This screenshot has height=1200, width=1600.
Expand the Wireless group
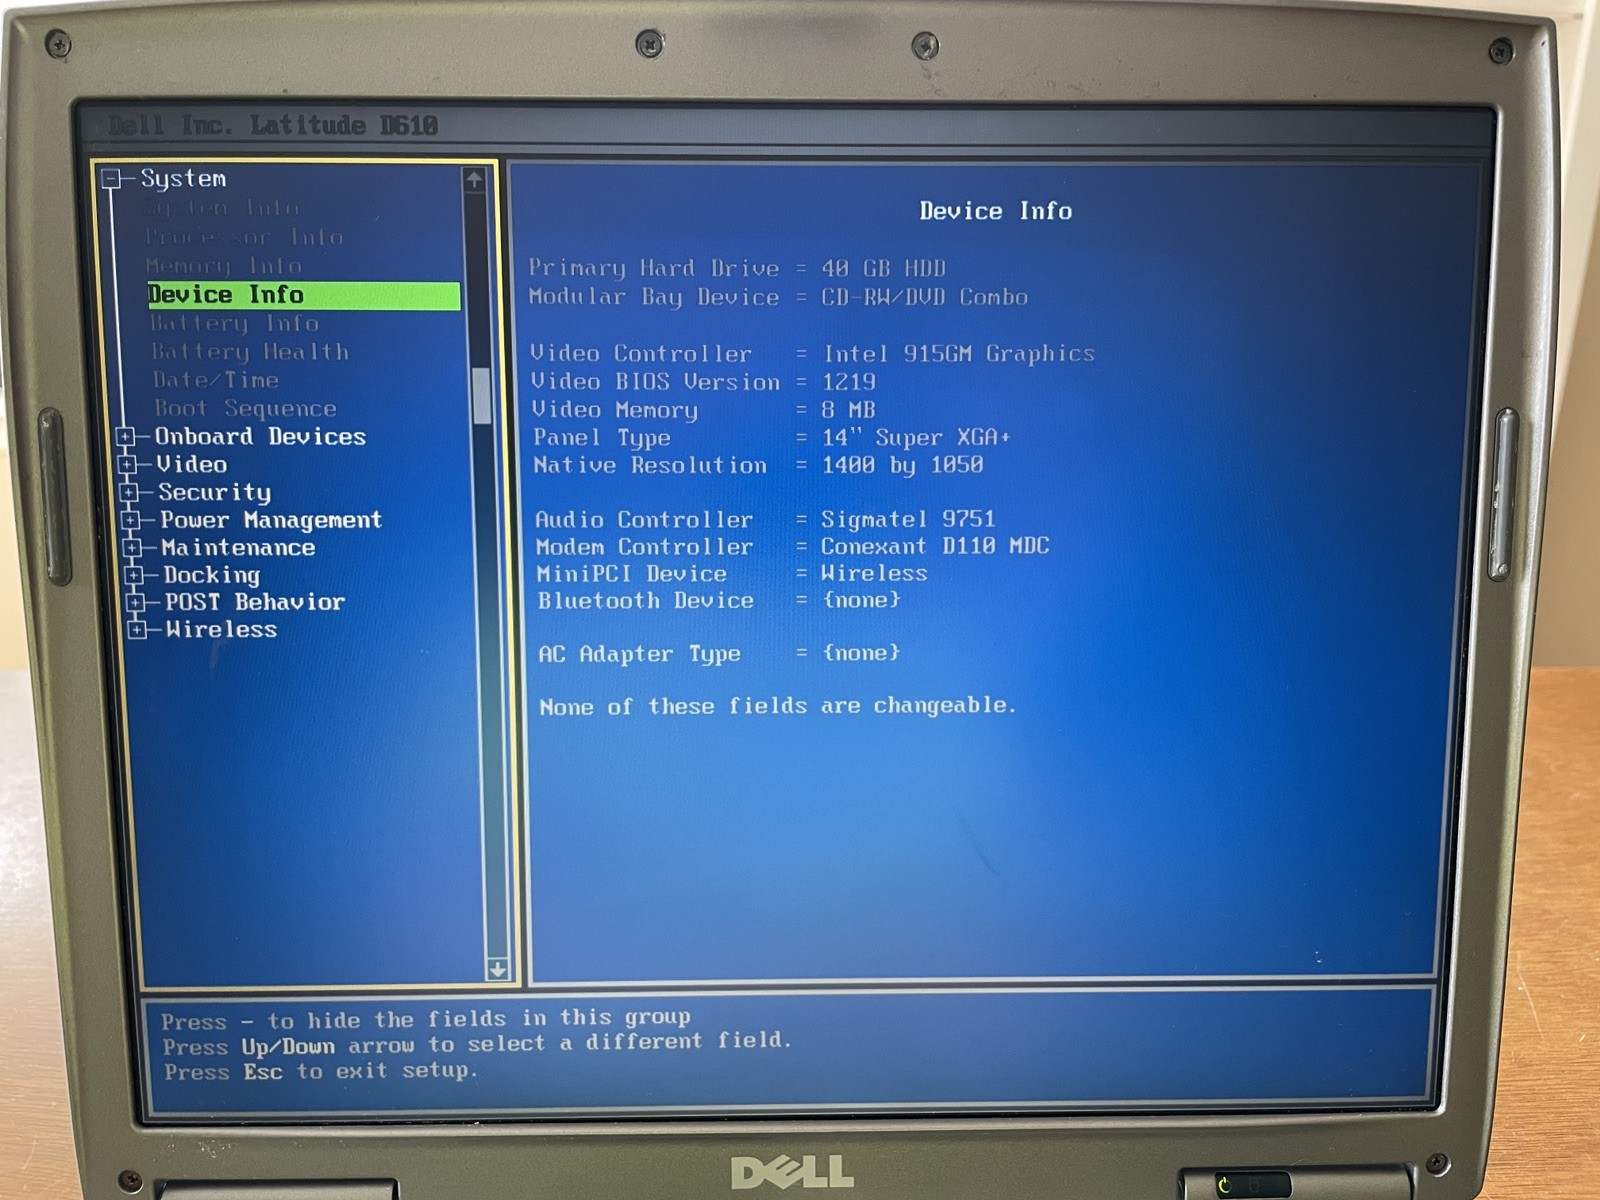(138, 629)
